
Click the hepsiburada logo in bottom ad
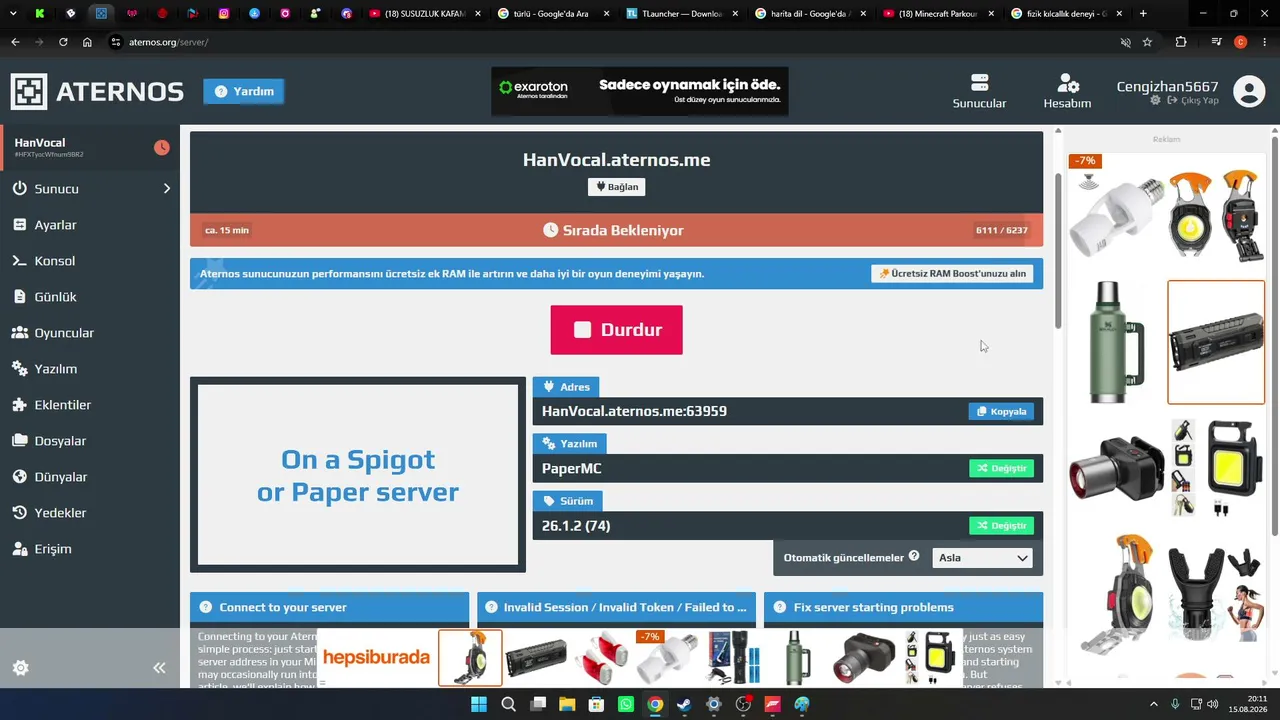coord(376,657)
